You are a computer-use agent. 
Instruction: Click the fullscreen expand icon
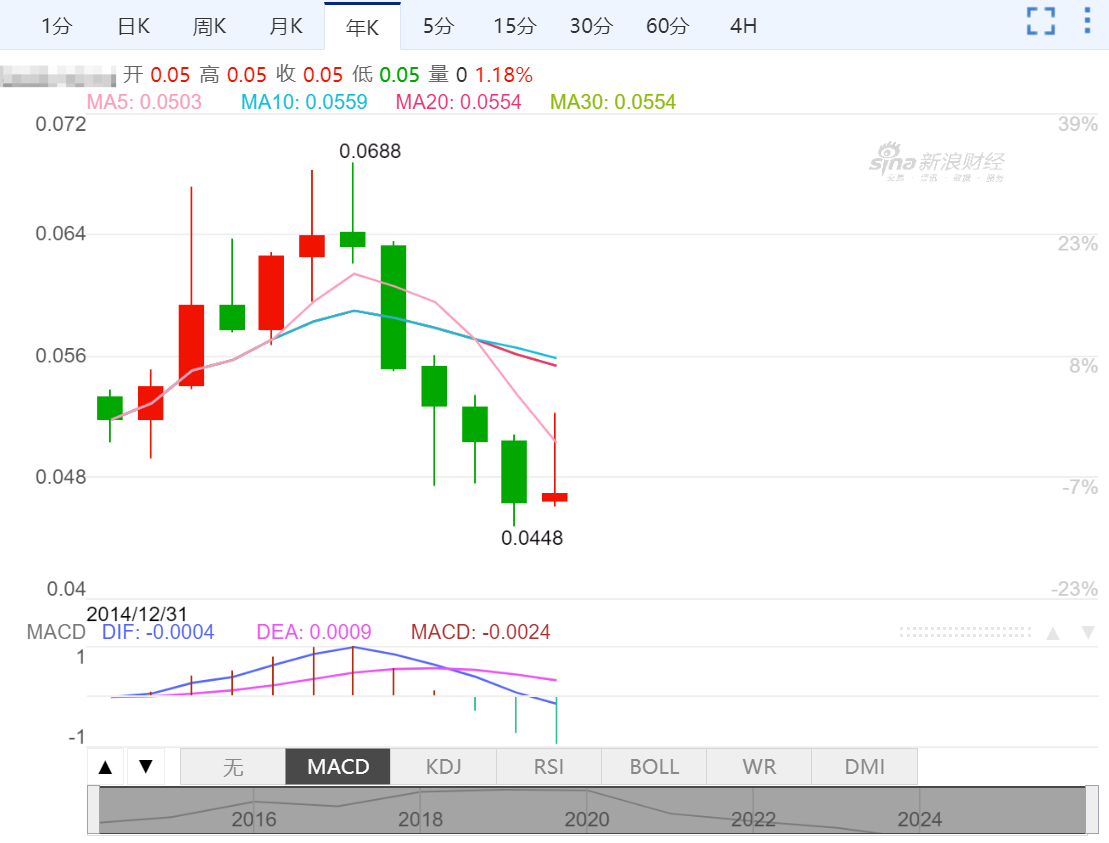click(x=1041, y=21)
